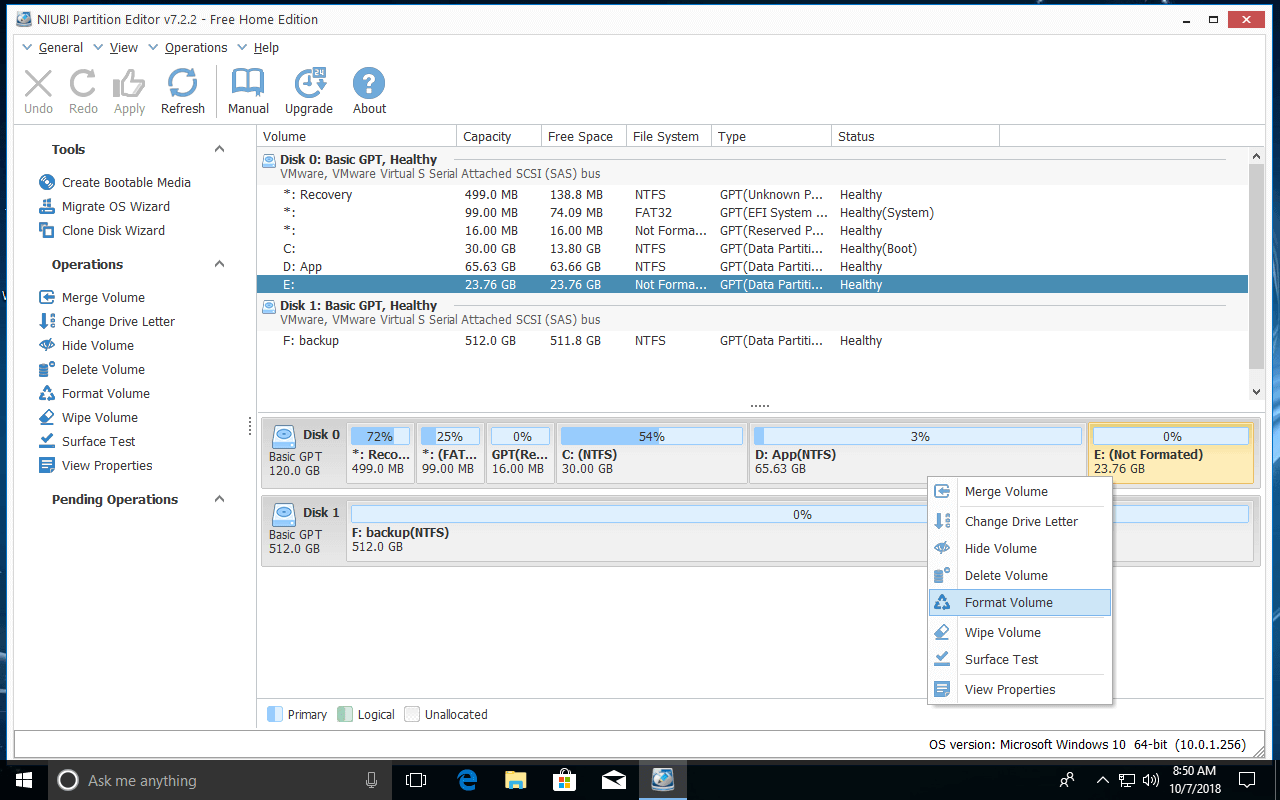Click the Disk 0 drive icon in disk map
1280x800 pixels.
pos(285,435)
